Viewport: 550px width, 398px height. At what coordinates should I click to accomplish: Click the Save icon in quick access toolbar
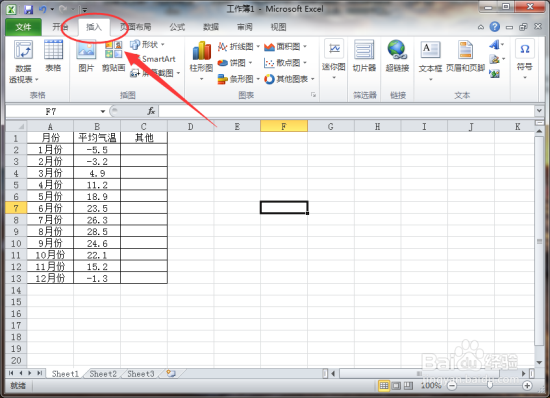coord(28,9)
